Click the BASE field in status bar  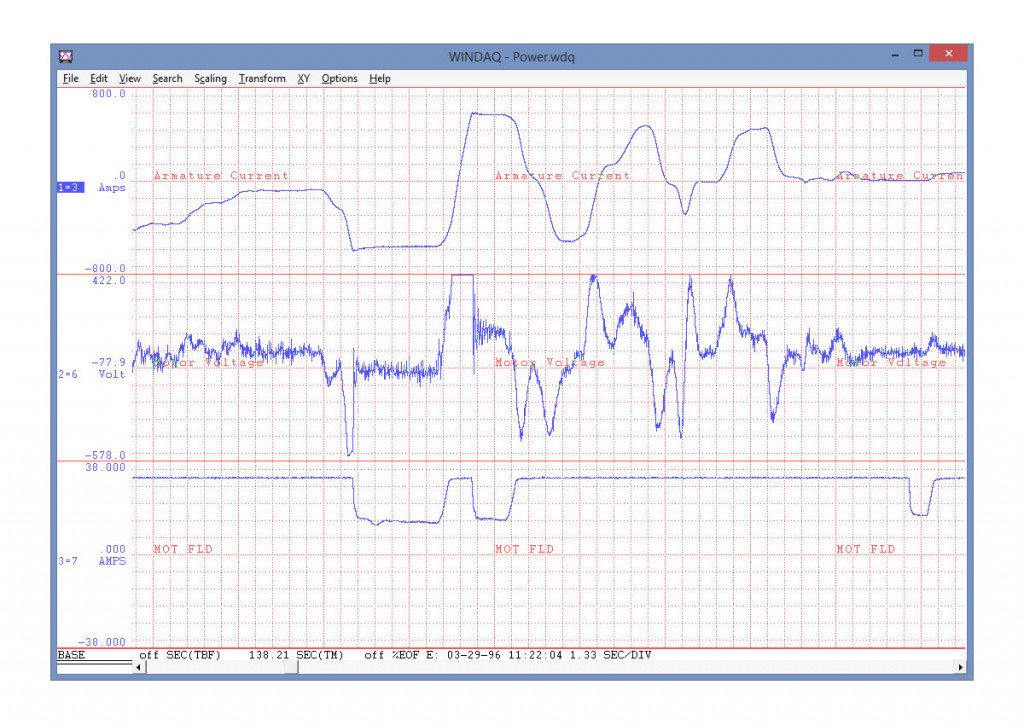coord(71,655)
